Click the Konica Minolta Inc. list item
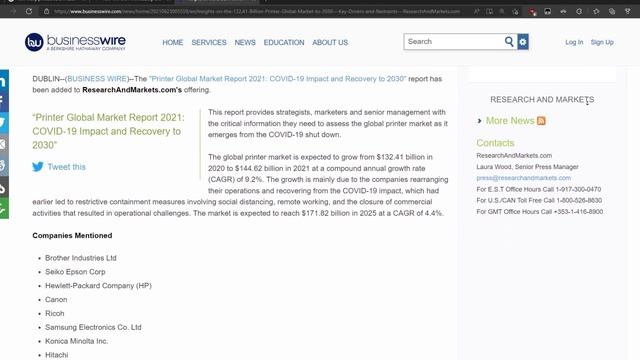Screen dimensions: 640x360 click(x=76, y=341)
